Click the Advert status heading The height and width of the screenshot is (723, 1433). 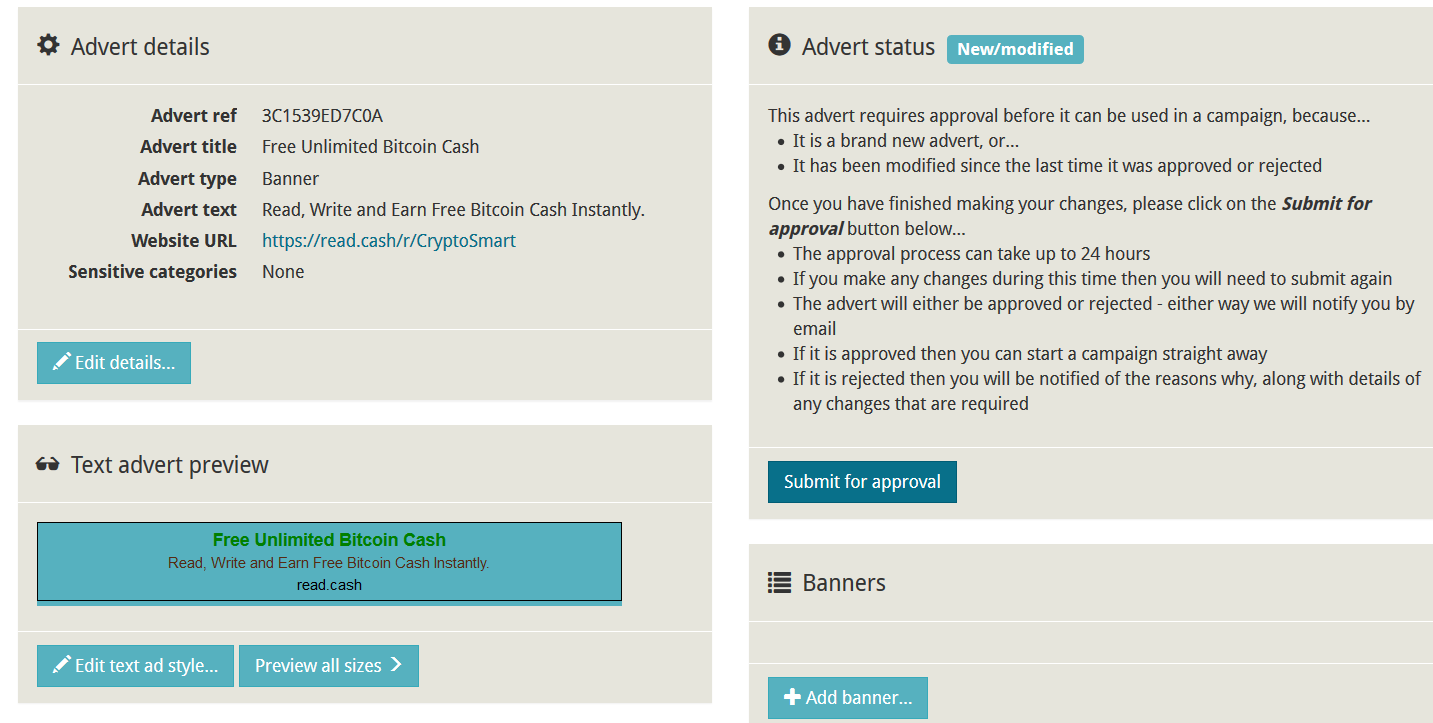[x=868, y=47]
